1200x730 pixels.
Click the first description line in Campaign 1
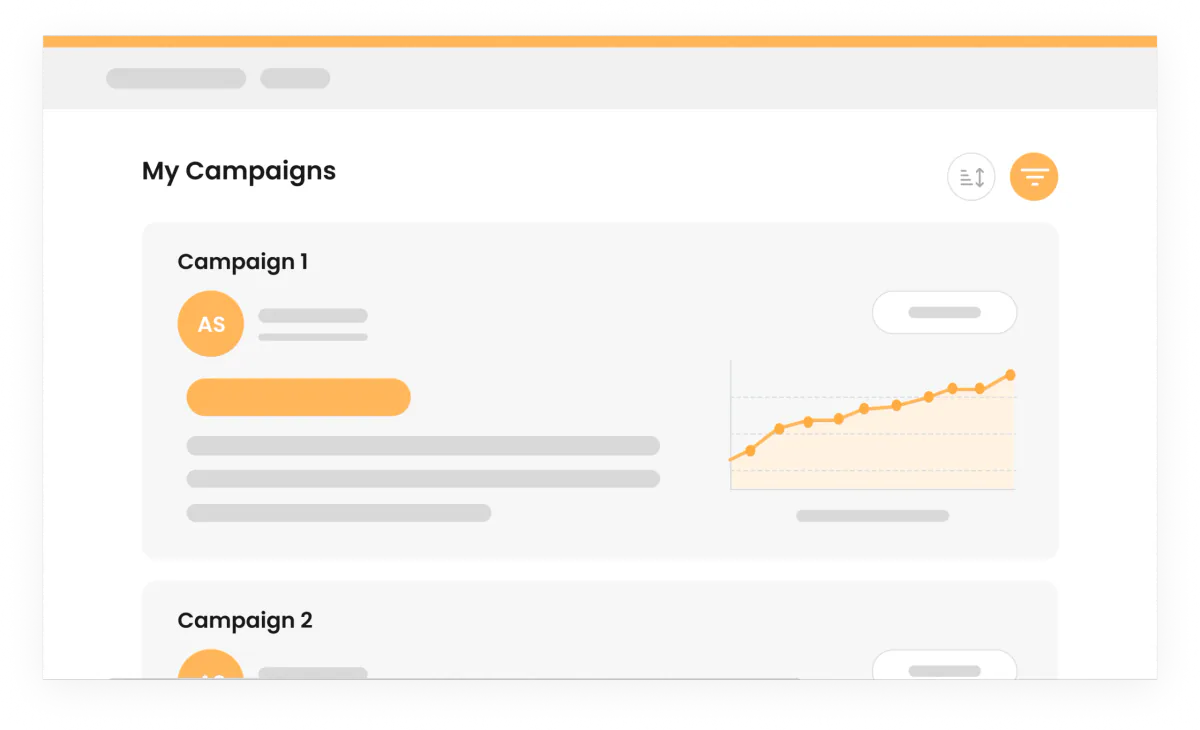[x=423, y=445]
